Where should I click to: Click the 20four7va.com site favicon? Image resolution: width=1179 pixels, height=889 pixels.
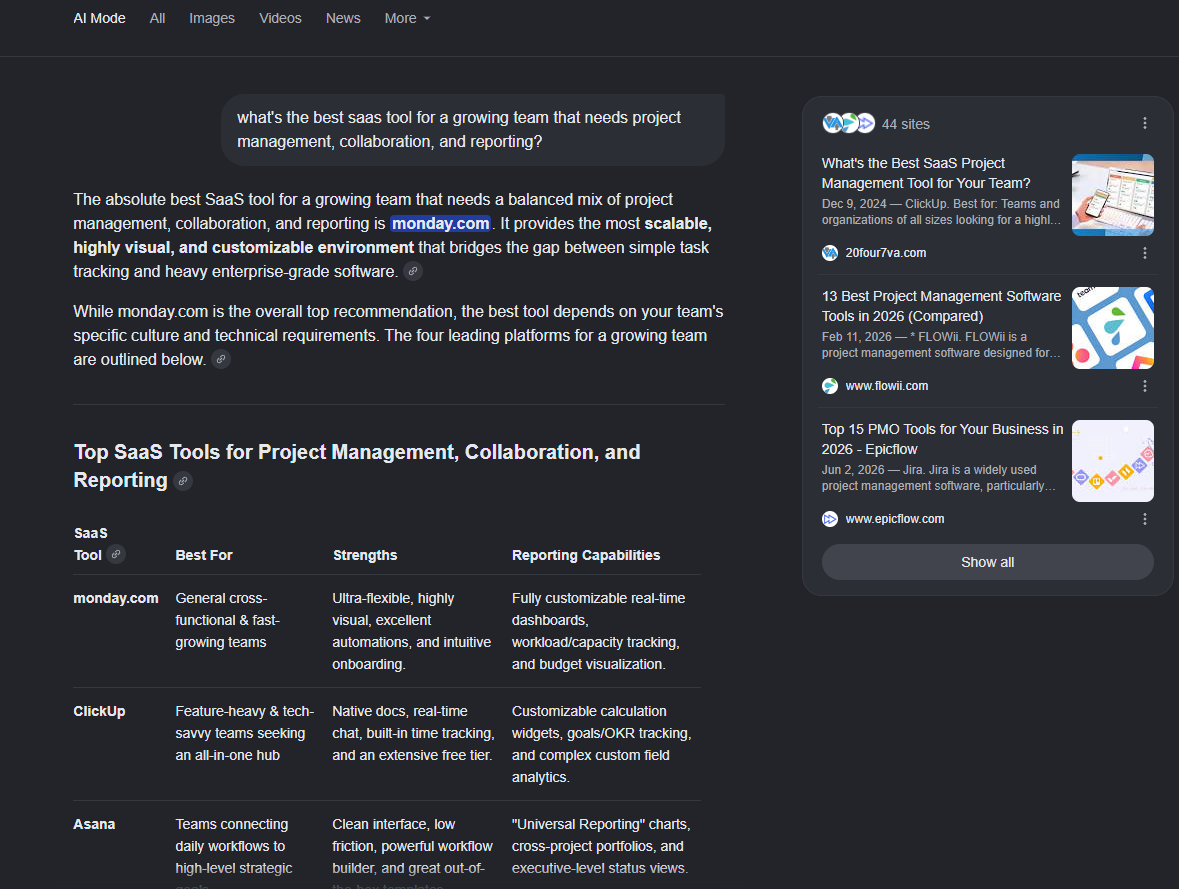[x=829, y=253]
